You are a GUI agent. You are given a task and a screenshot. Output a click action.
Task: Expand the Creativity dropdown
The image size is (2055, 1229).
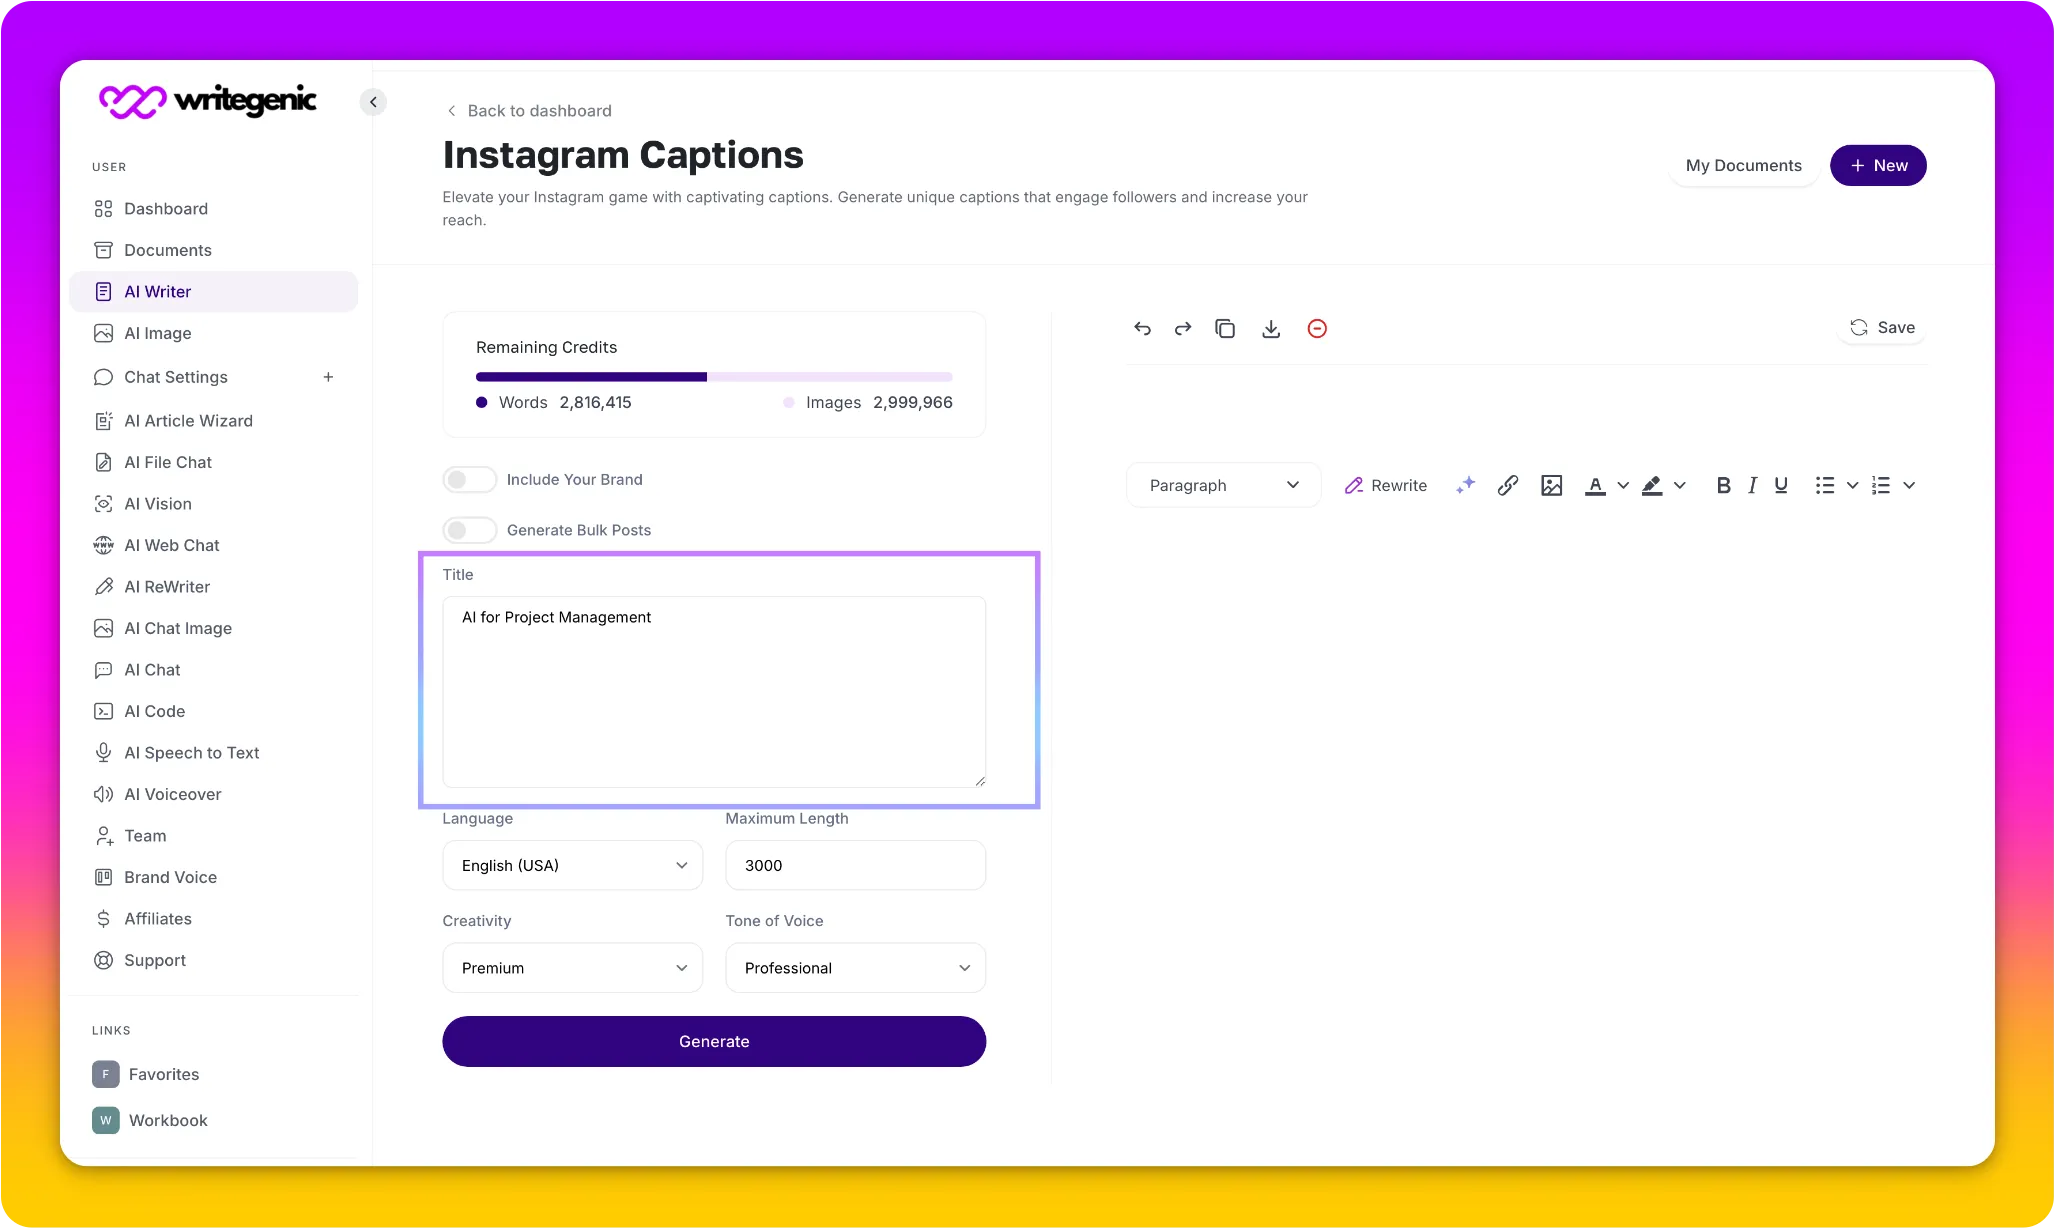point(572,967)
